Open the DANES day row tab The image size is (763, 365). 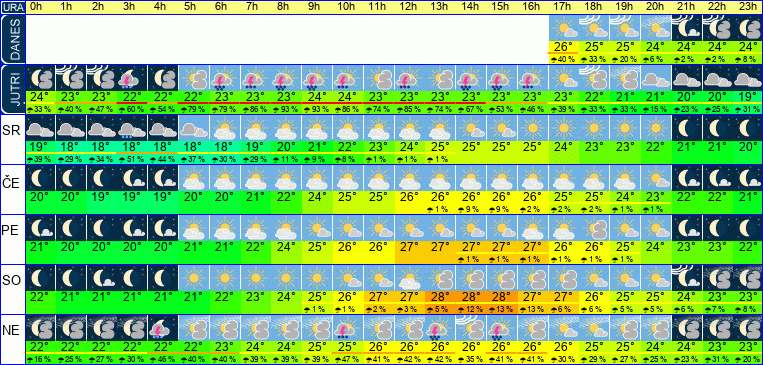(x=12, y=39)
